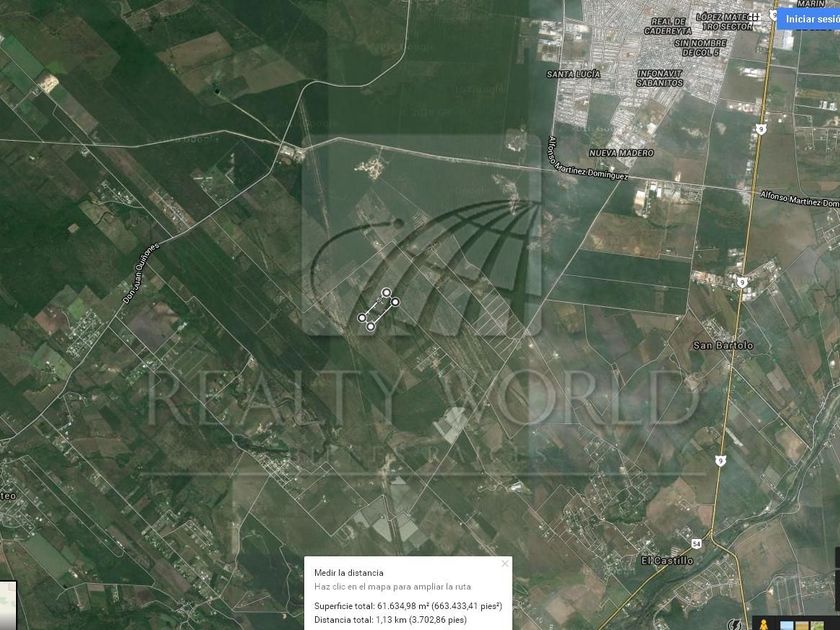The width and height of the screenshot is (840, 630).
Task: Select the Nueva Madero neighborhood label
Action: 621,153
